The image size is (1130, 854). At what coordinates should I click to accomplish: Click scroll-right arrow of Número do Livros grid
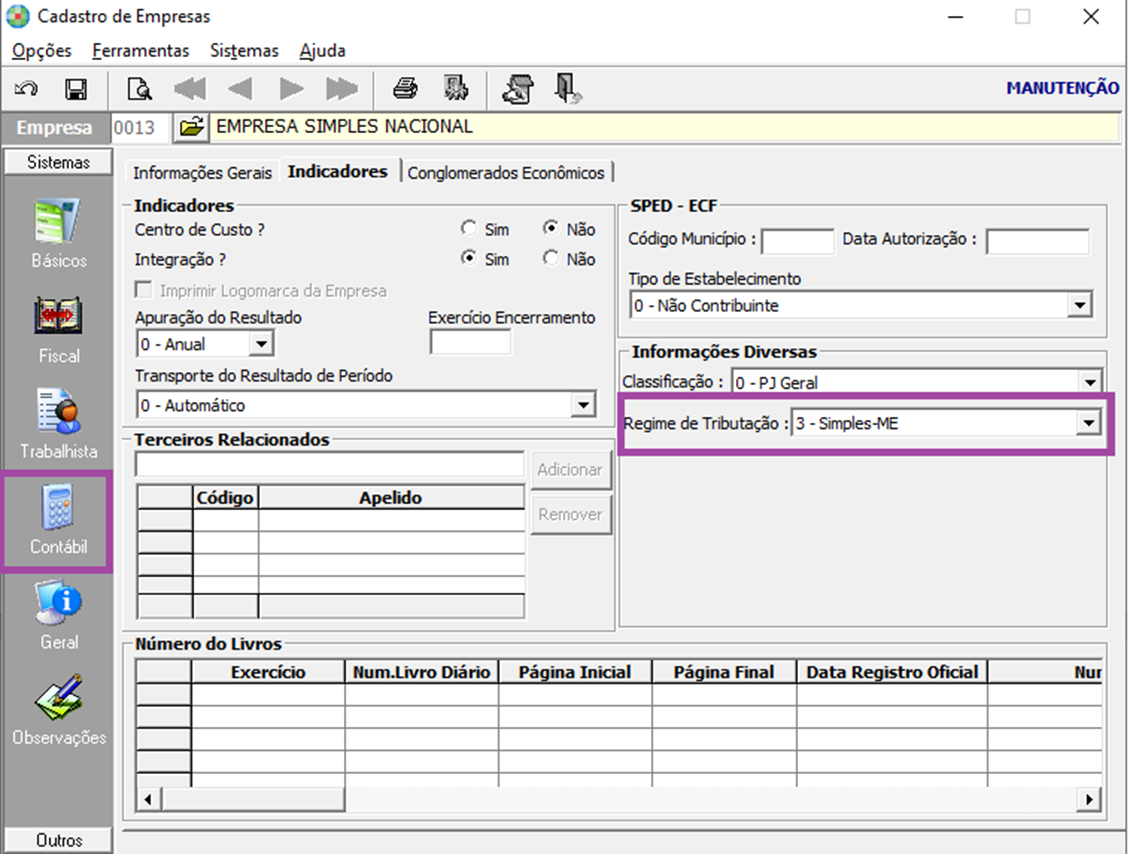point(1089,799)
